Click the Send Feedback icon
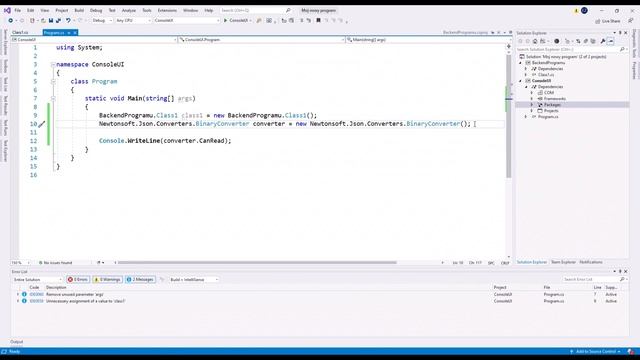Screen dimensions: 640x360 [x=631, y=20]
